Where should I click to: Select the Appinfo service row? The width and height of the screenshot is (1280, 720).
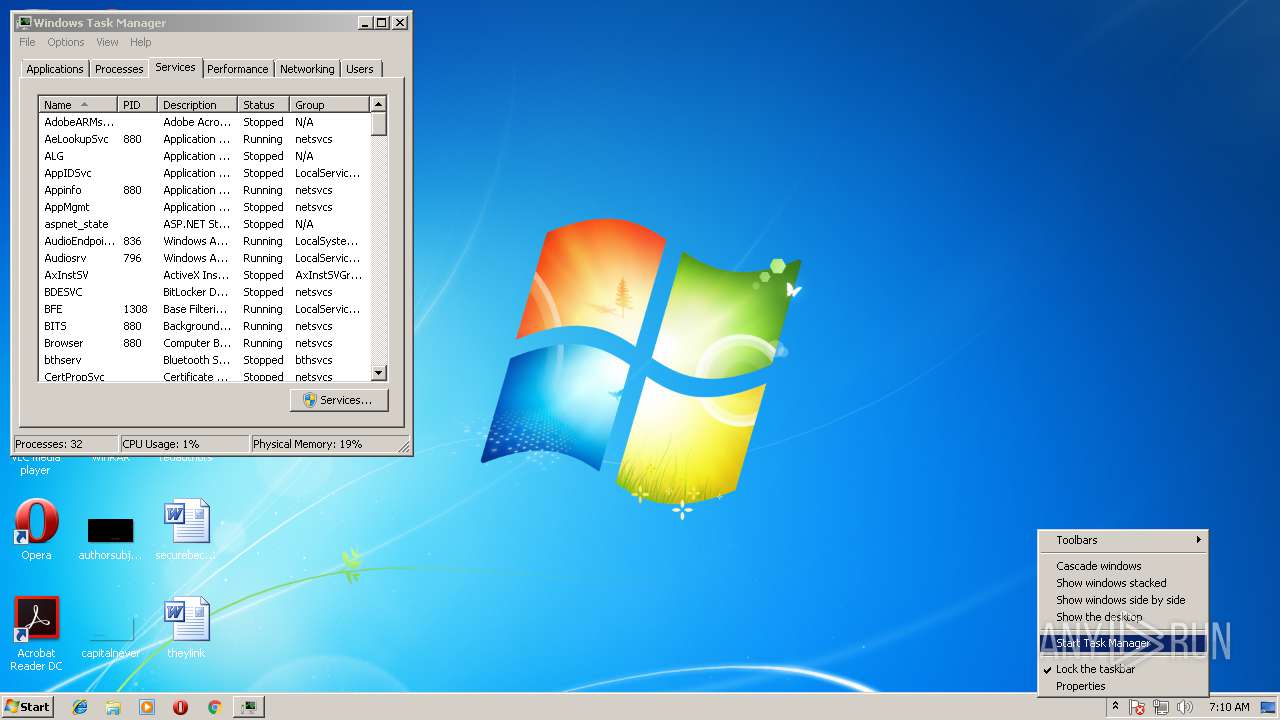click(204, 190)
